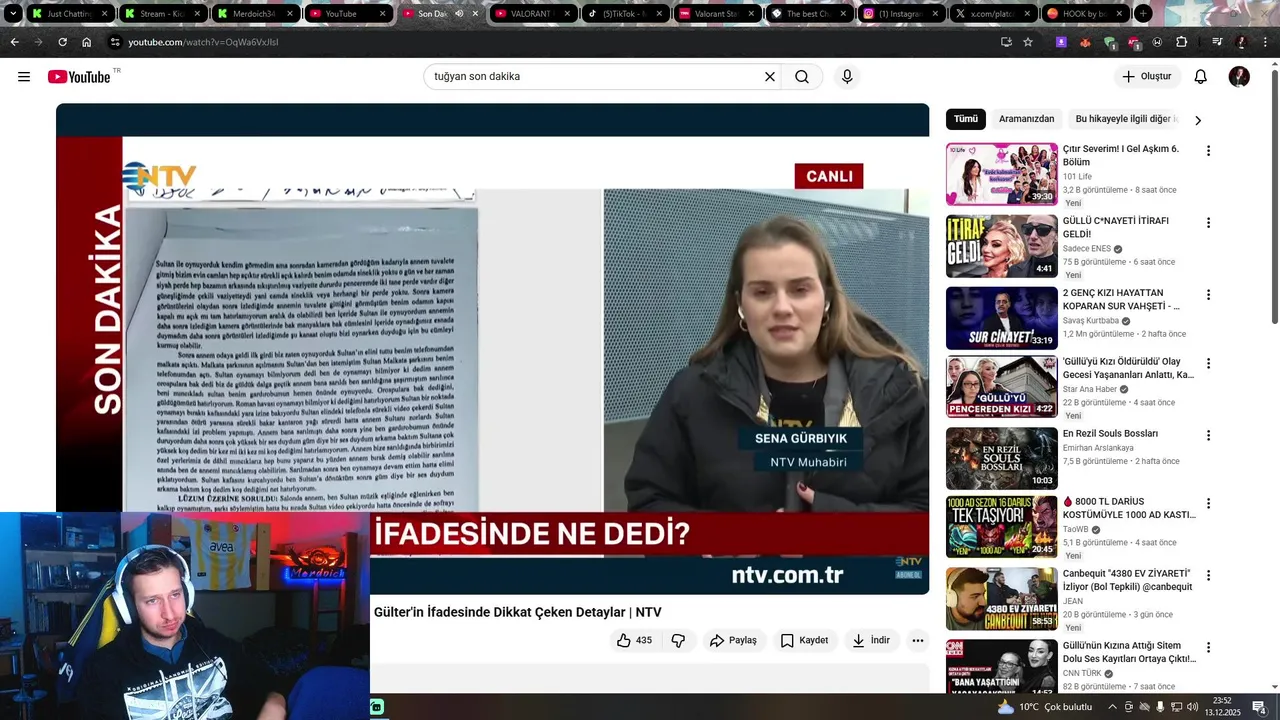Switch to the TikTok tab
The image size is (1280, 720).
pyautogui.click(x=624, y=14)
